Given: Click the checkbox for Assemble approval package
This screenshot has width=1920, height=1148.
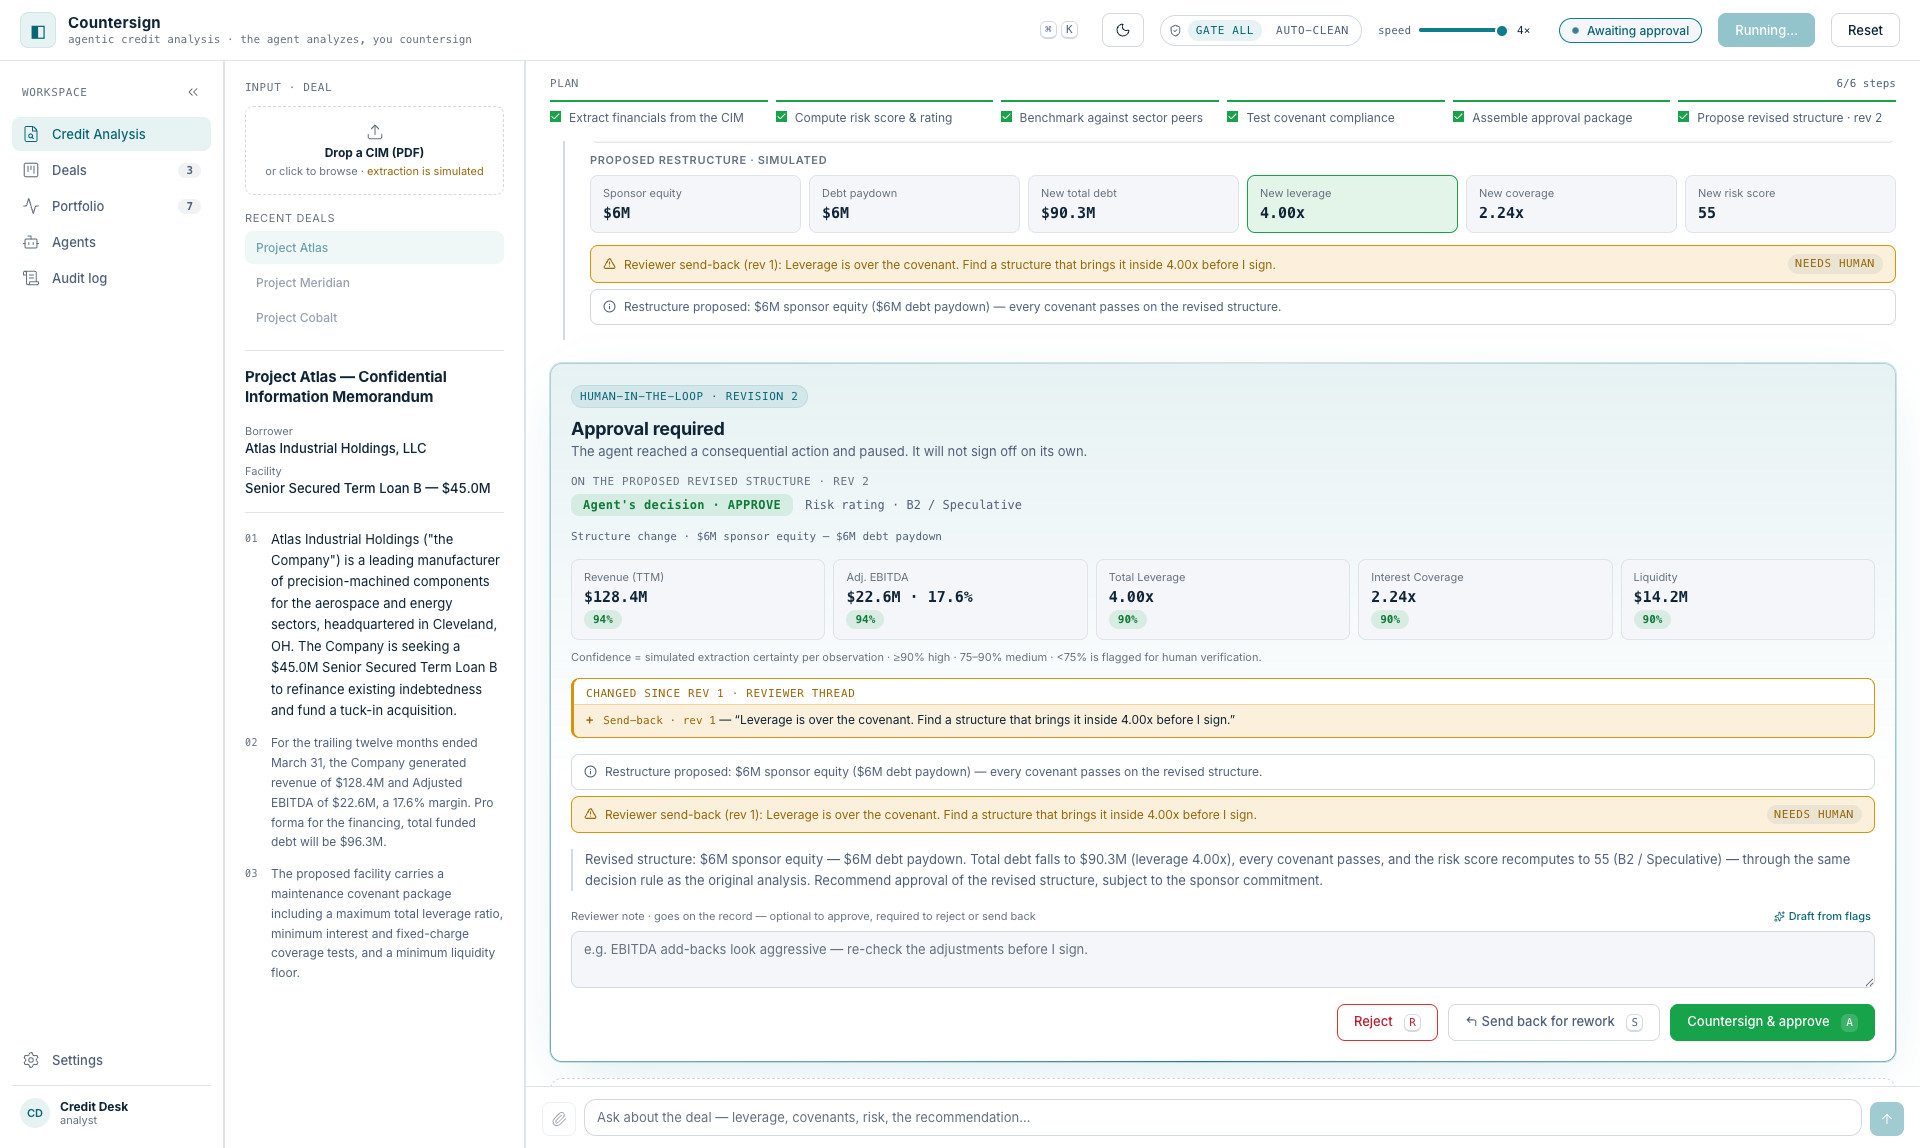Looking at the screenshot, I should click(1459, 117).
